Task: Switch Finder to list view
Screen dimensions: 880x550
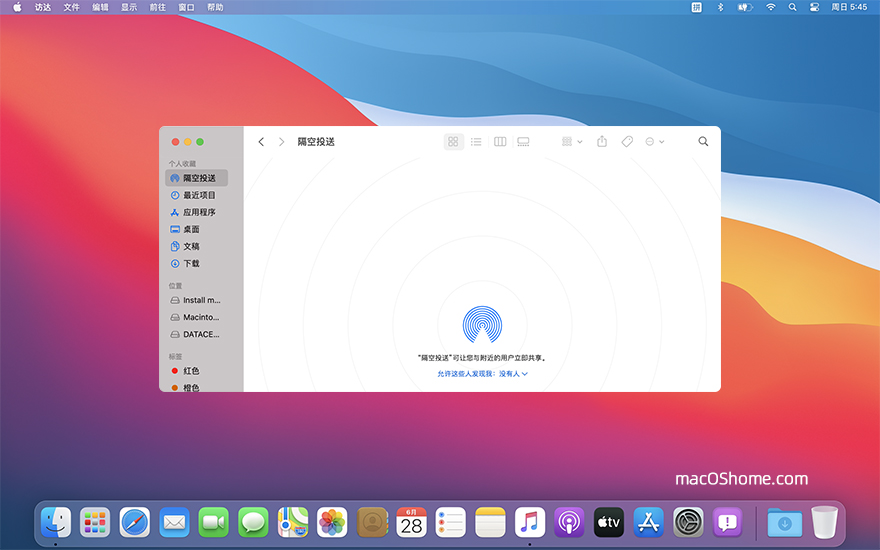Action: [x=476, y=142]
